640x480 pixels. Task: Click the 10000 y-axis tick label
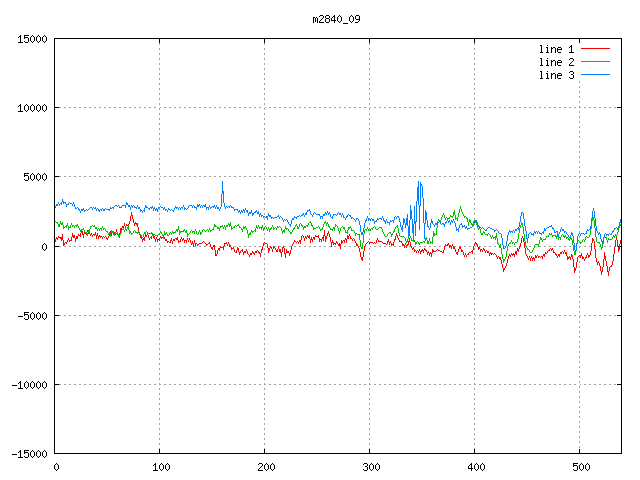(x=31, y=108)
